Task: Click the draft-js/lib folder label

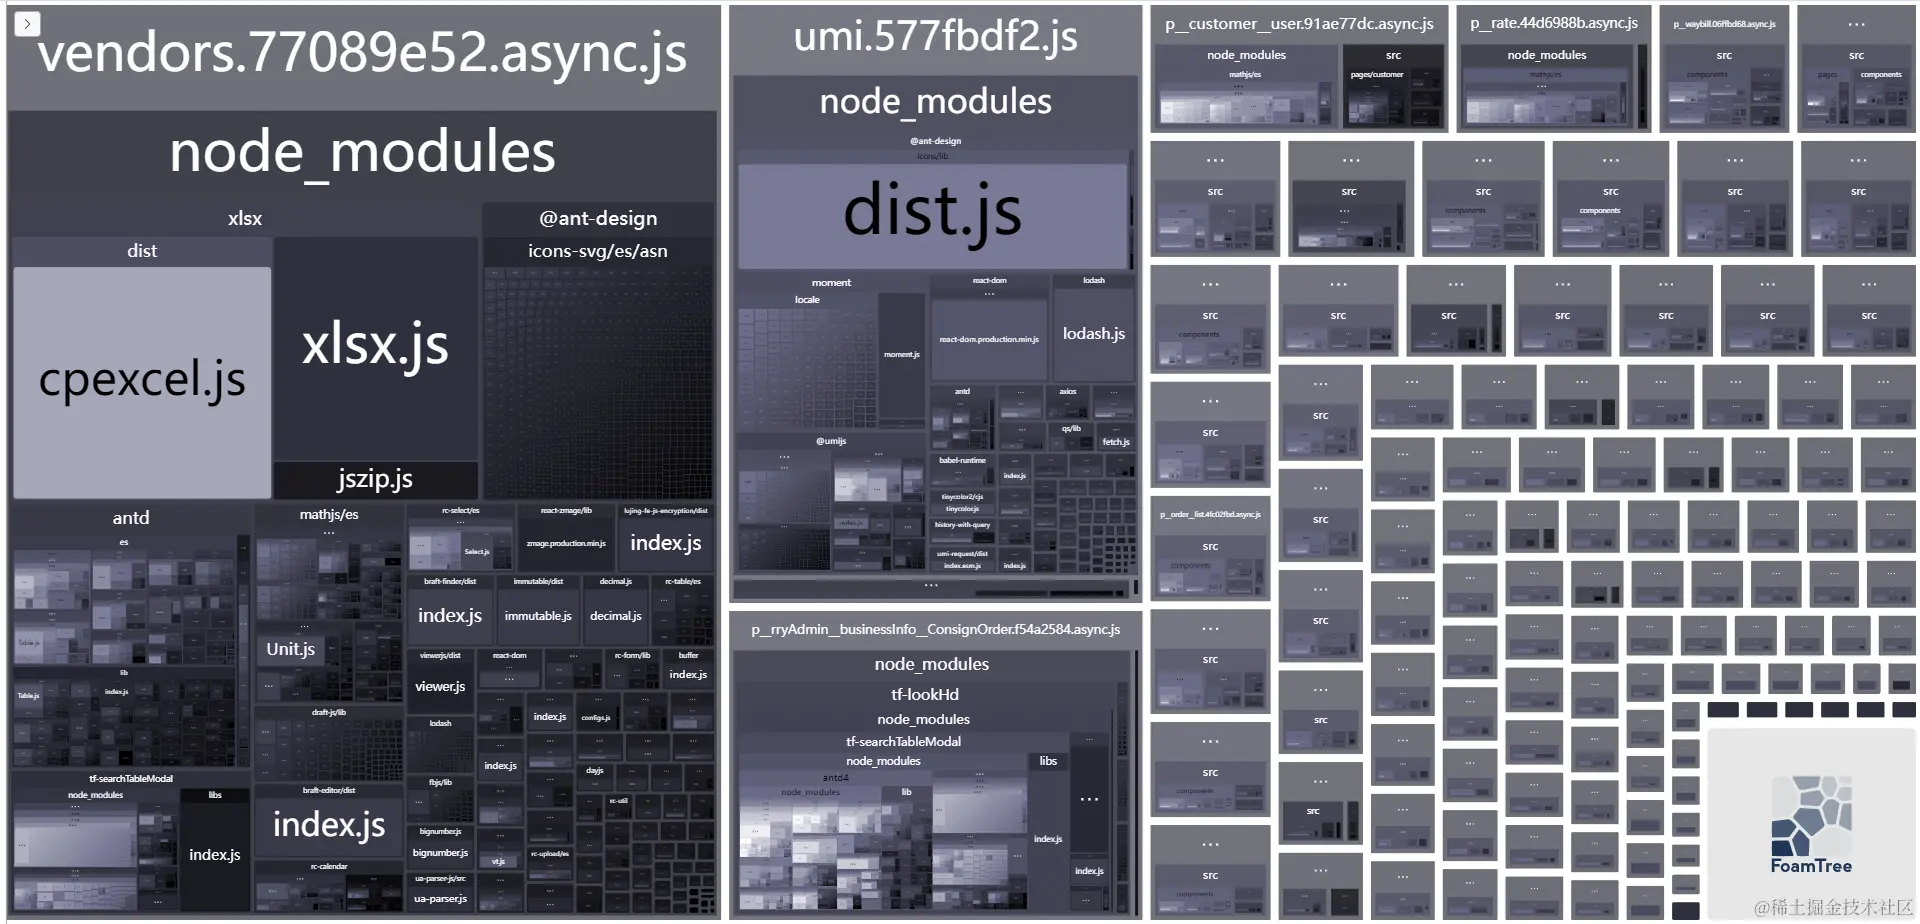Action: (x=329, y=713)
